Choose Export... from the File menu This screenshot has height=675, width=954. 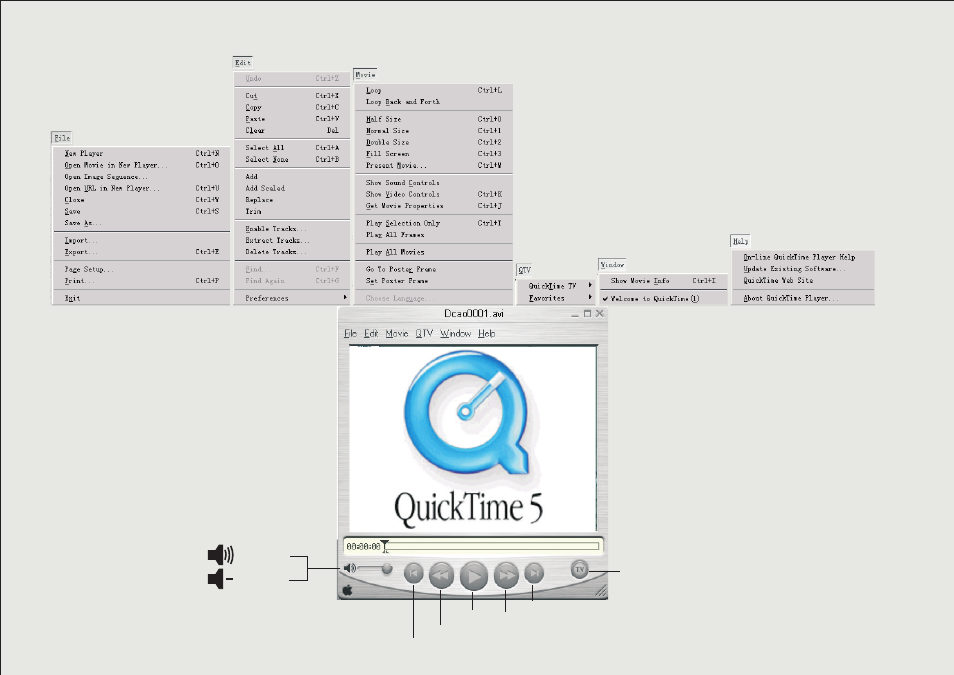pyautogui.click(x=141, y=252)
